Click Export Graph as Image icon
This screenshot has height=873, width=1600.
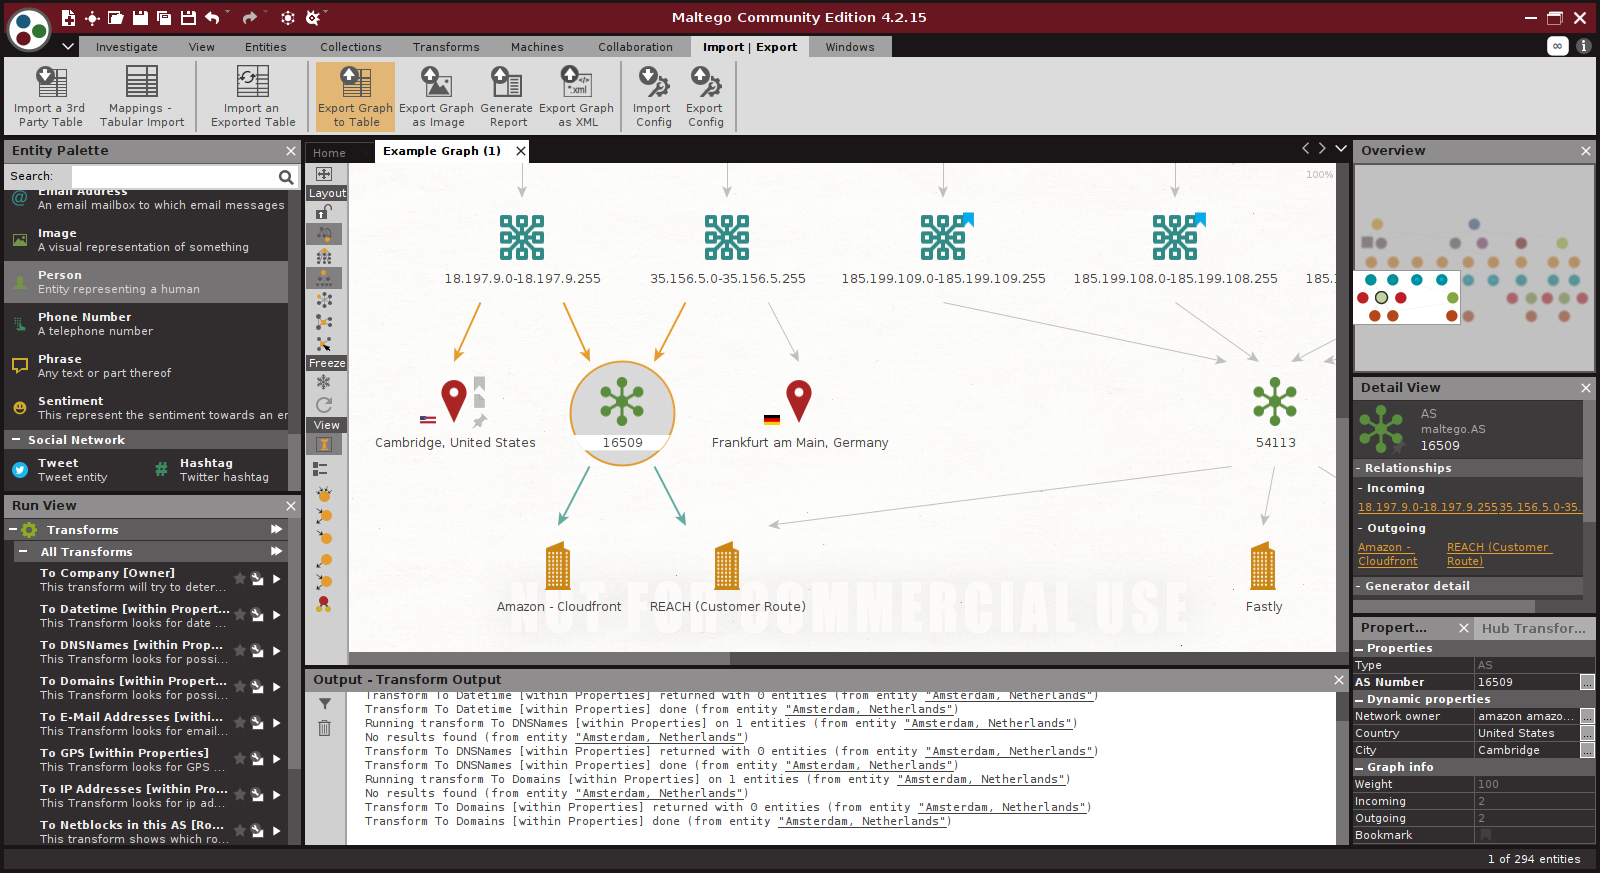[x=436, y=96]
